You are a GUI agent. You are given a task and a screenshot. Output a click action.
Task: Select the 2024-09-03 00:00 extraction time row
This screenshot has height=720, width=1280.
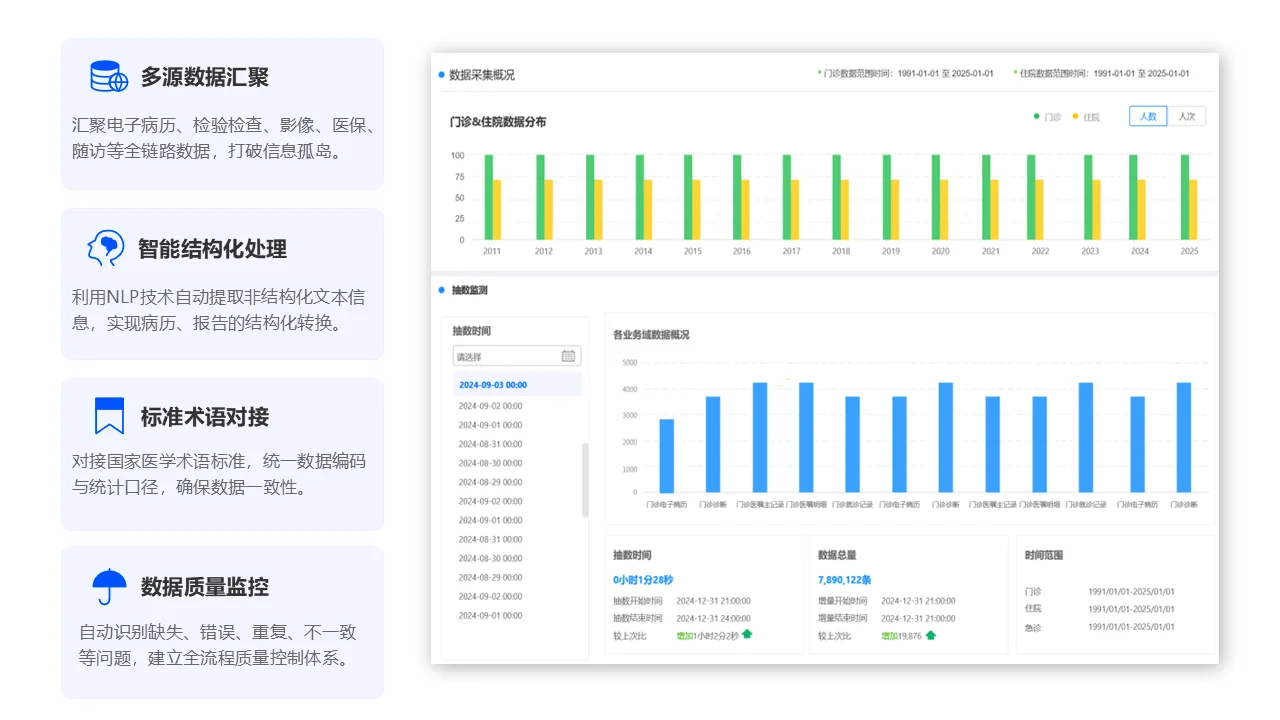[x=516, y=385]
